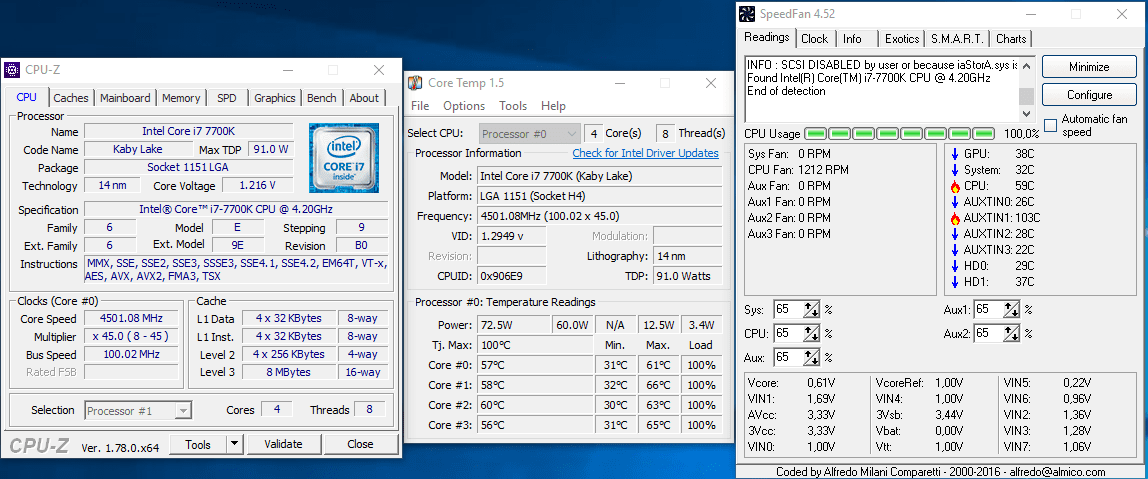Click the Core Speed value 4501.08 MHz

click(x=131, y=319)
